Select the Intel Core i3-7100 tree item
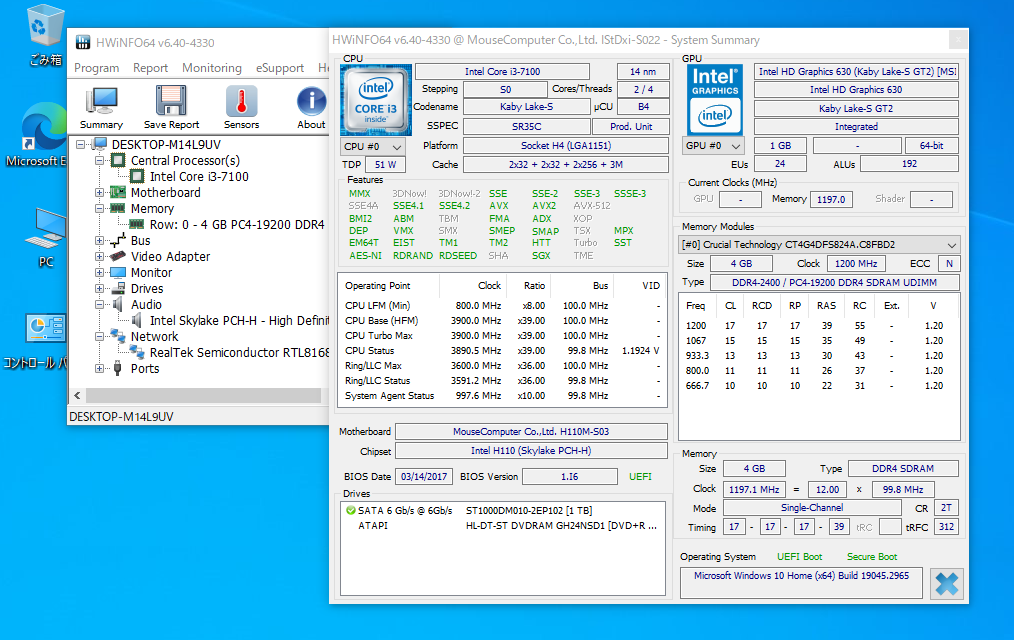The width and height of the screenshot is (1014, 640). tap(198, 177)
